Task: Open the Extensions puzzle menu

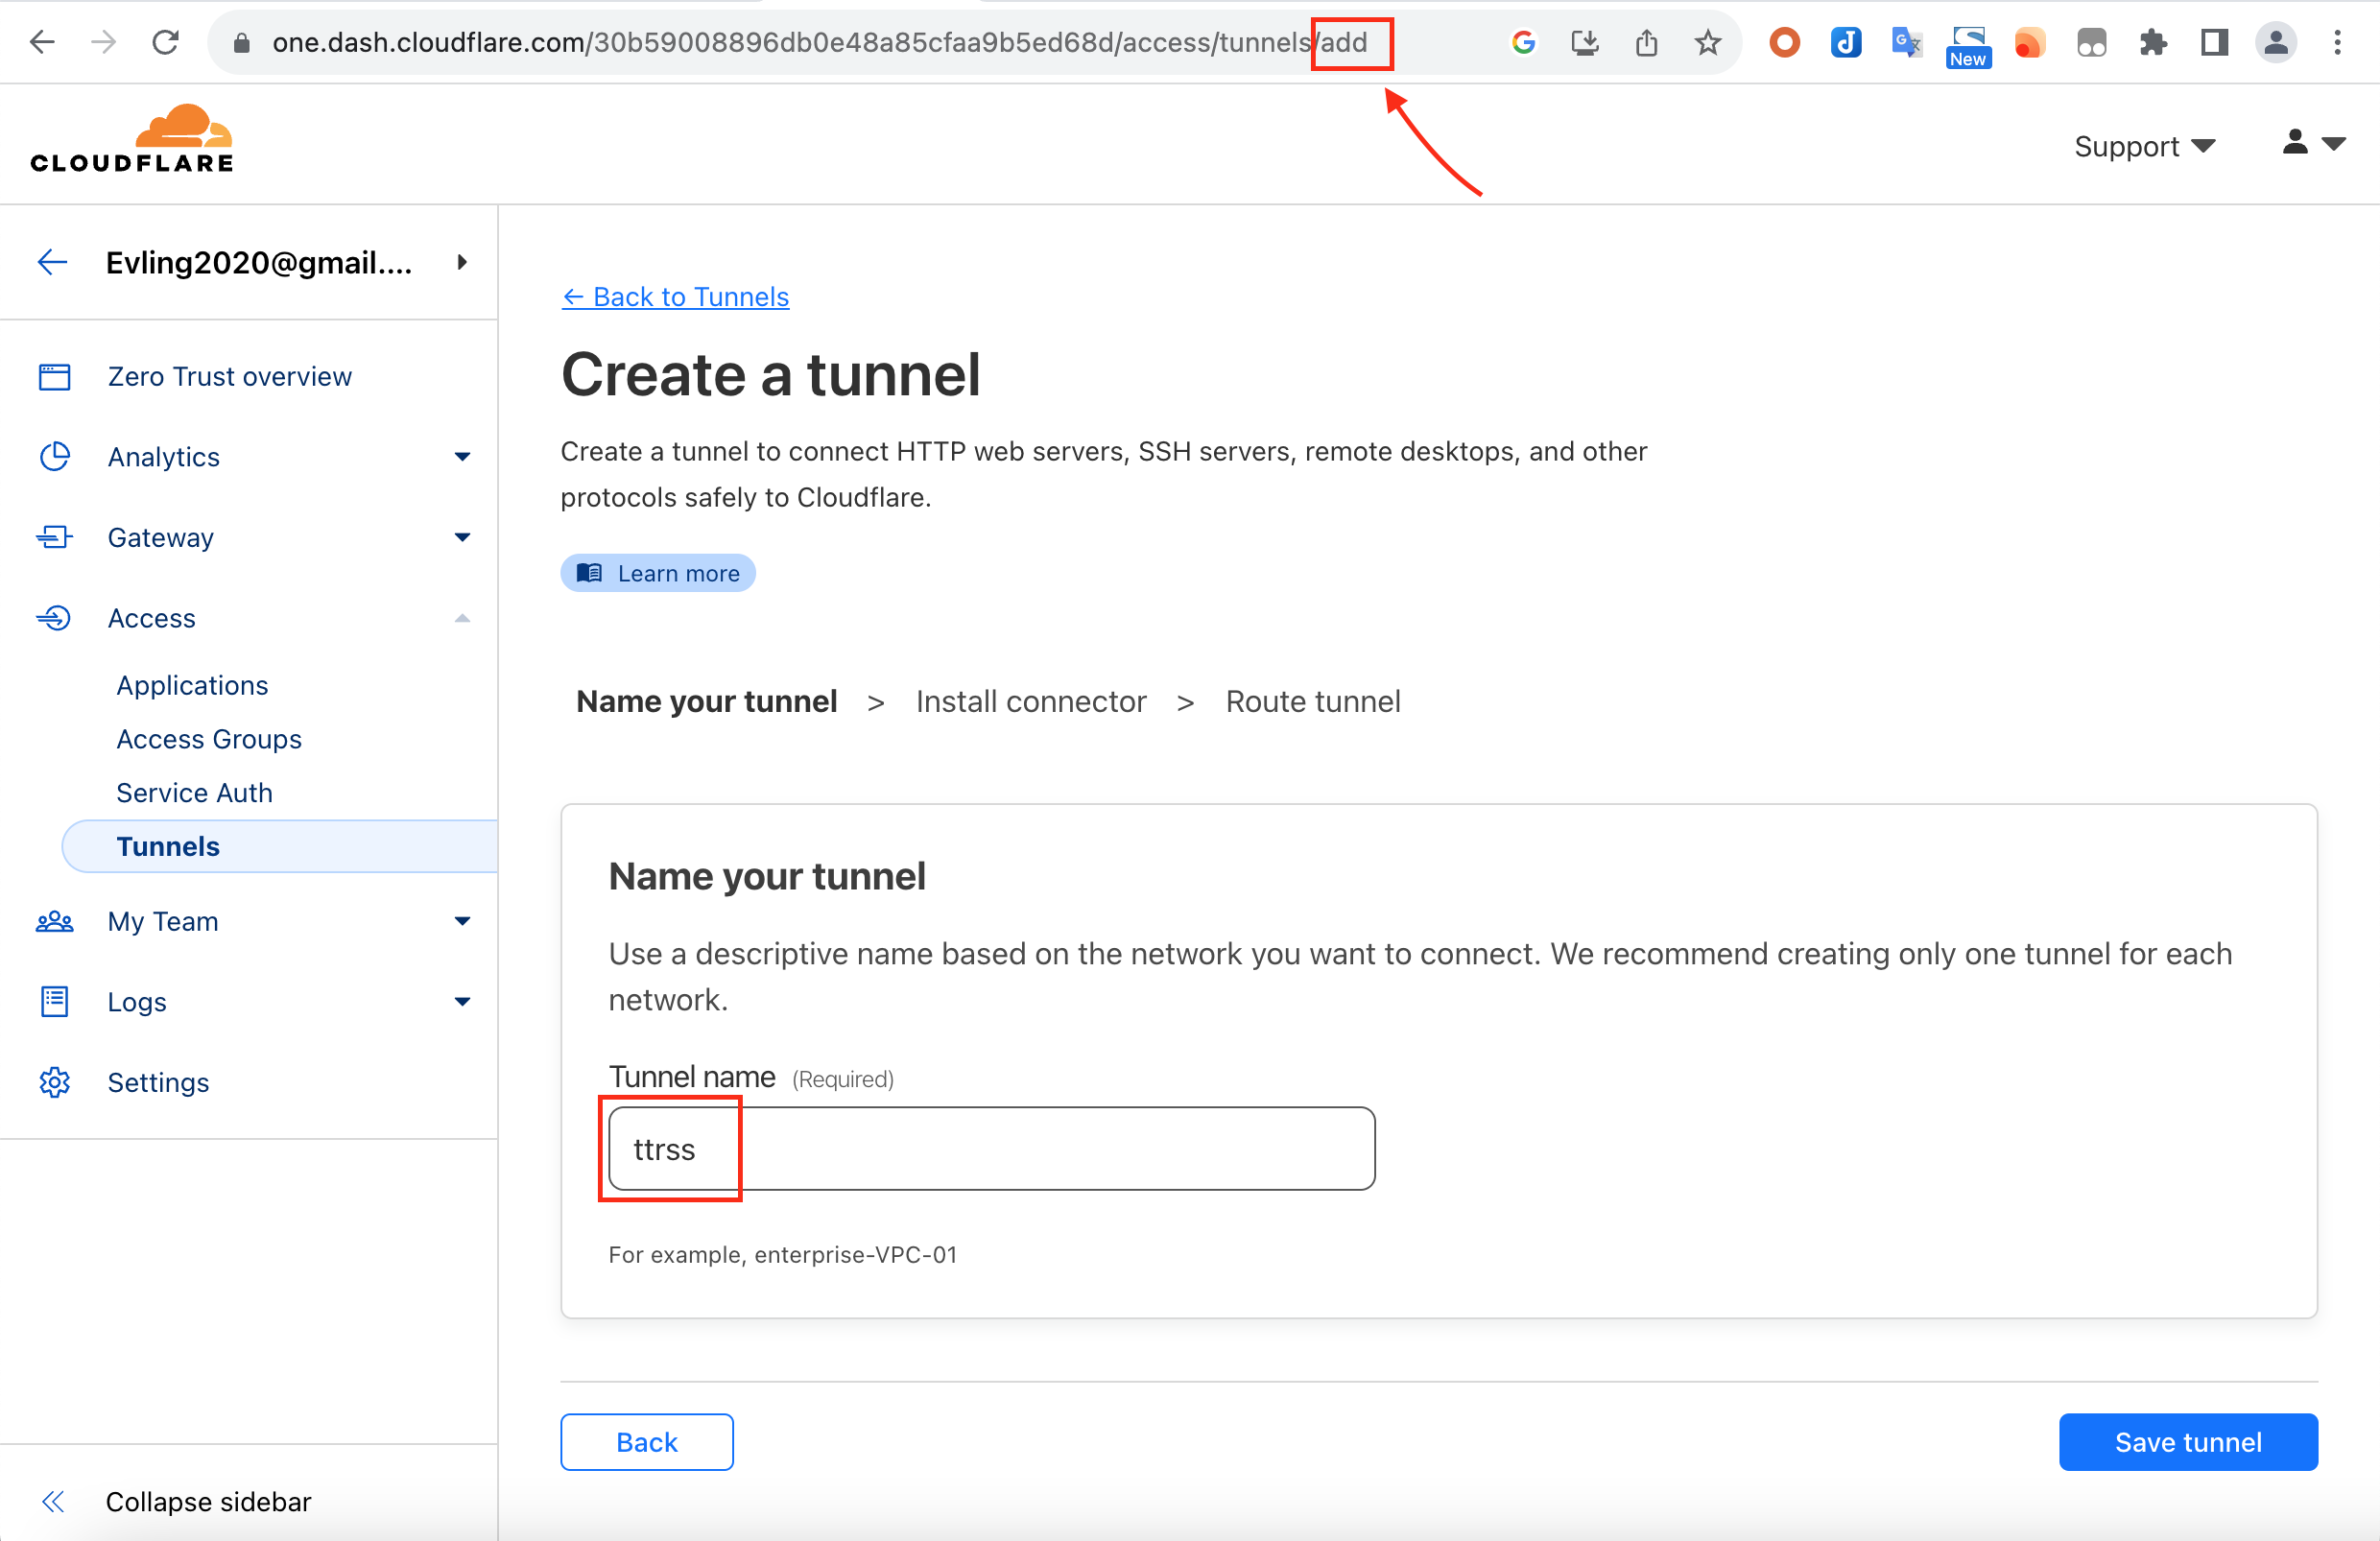Action: (2153, 42)
